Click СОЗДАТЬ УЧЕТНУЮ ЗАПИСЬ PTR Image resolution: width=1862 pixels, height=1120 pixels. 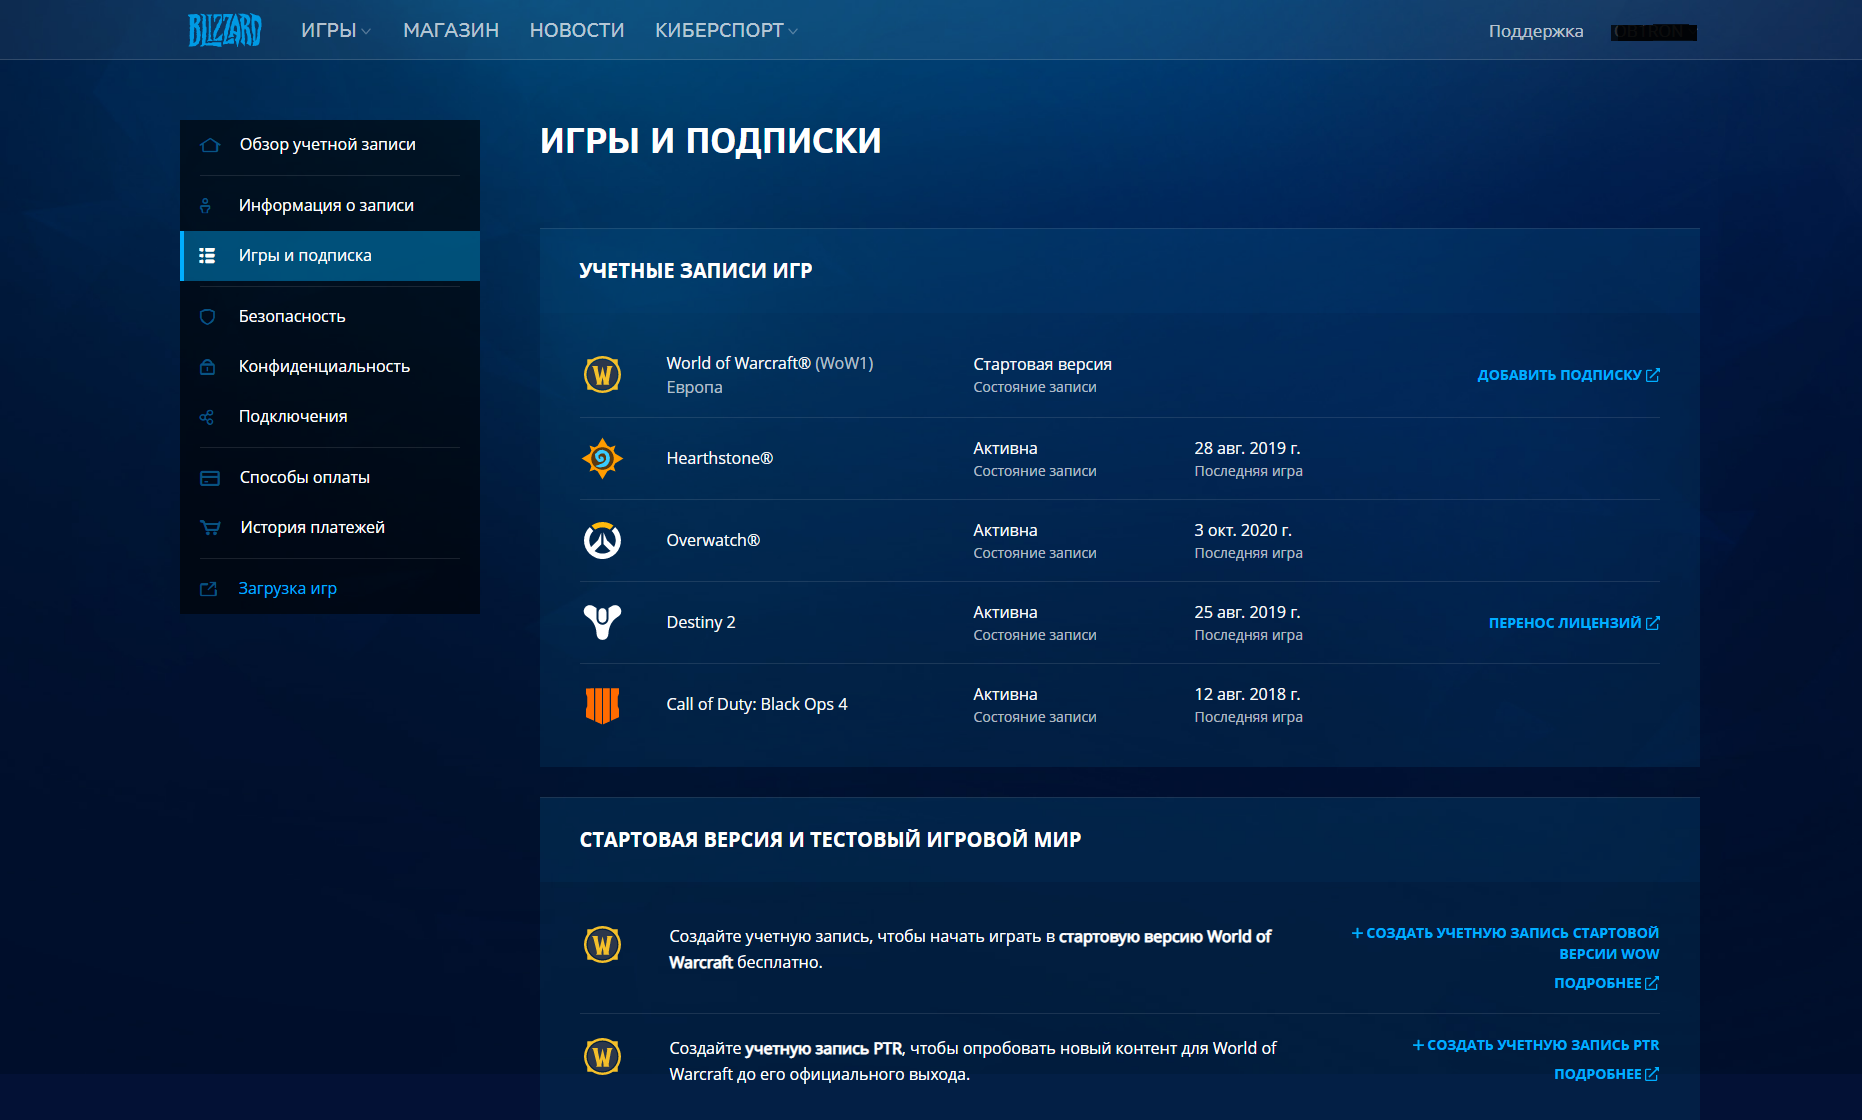(x=1536, y=1045)
